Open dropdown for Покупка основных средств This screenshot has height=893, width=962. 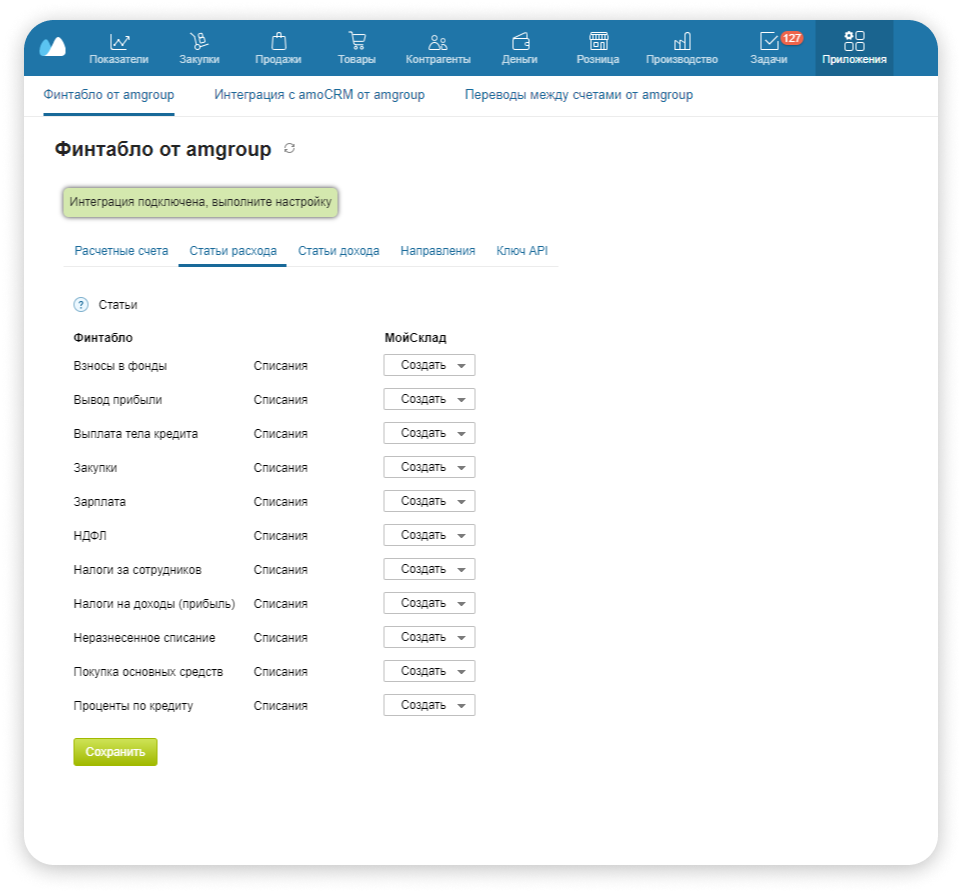[429, 672]
